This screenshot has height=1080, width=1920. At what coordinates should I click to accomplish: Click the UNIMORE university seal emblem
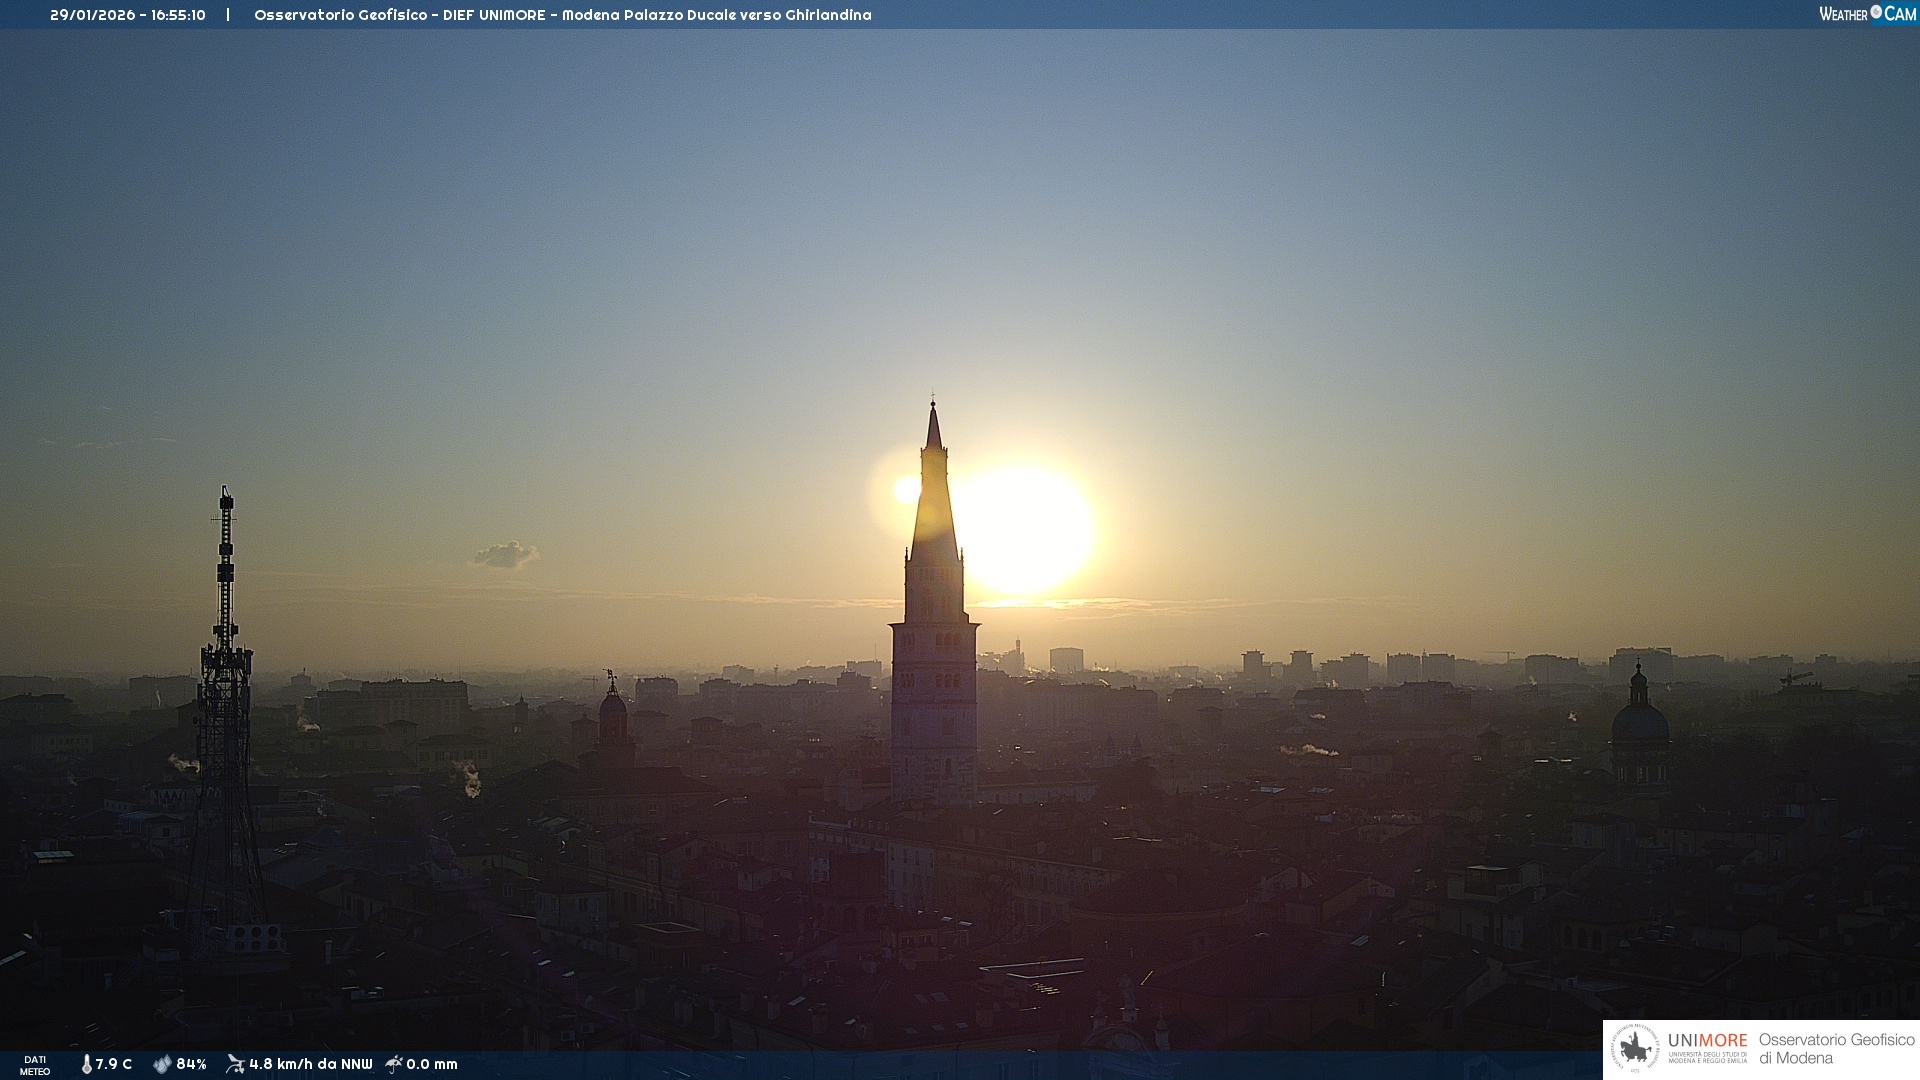coord(1635,1049)
